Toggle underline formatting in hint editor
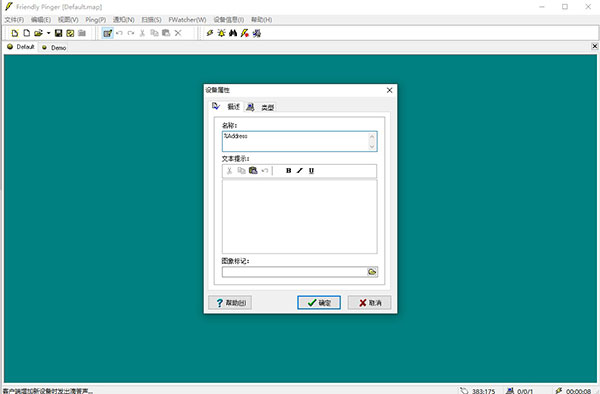This screenshot has width=600, height=394. pos(311,171)
